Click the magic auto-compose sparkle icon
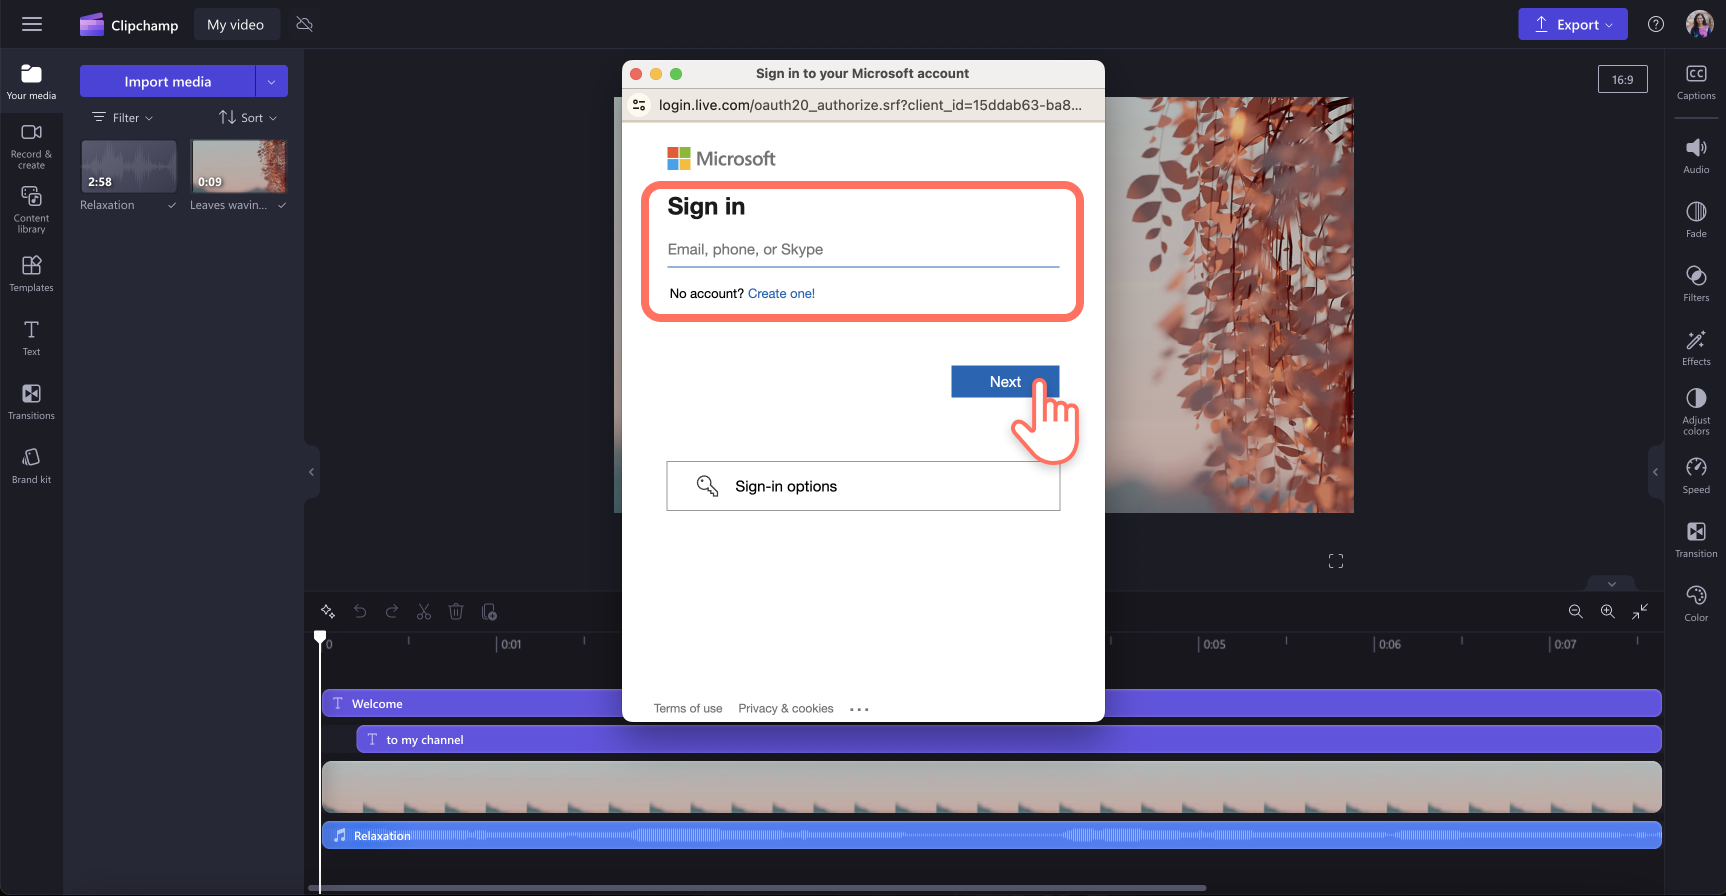 (328, 611)
